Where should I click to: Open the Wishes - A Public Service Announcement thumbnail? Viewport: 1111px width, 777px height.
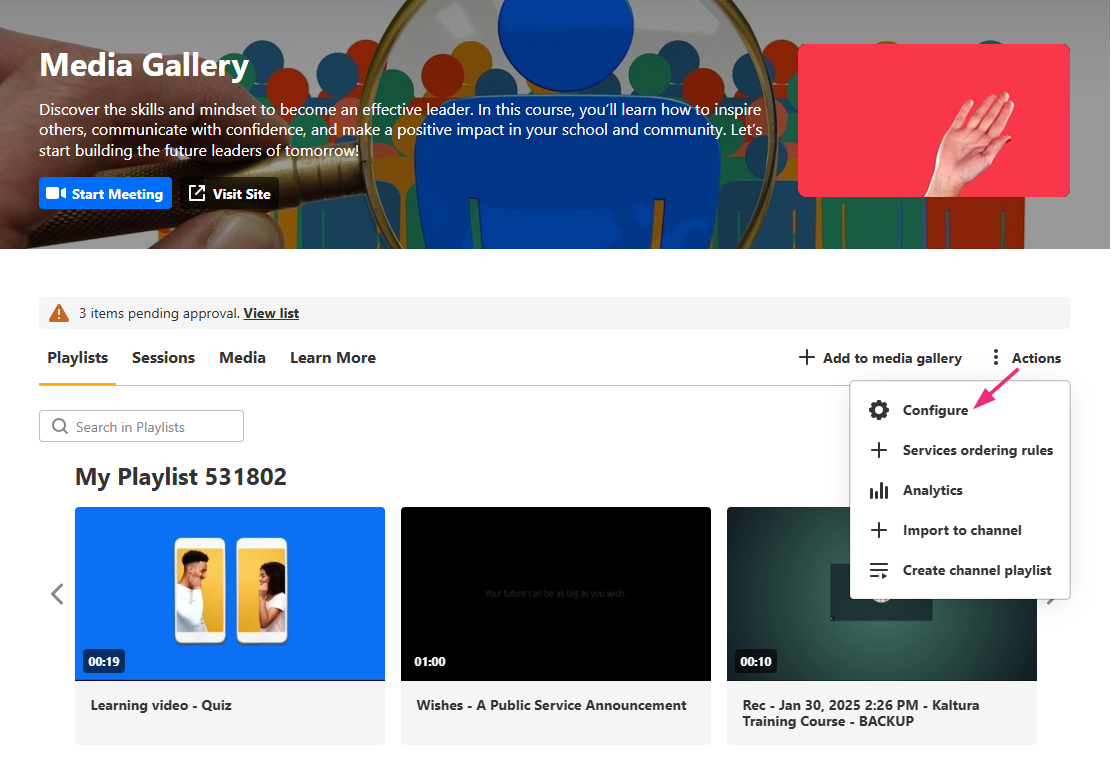click(556, 594)
